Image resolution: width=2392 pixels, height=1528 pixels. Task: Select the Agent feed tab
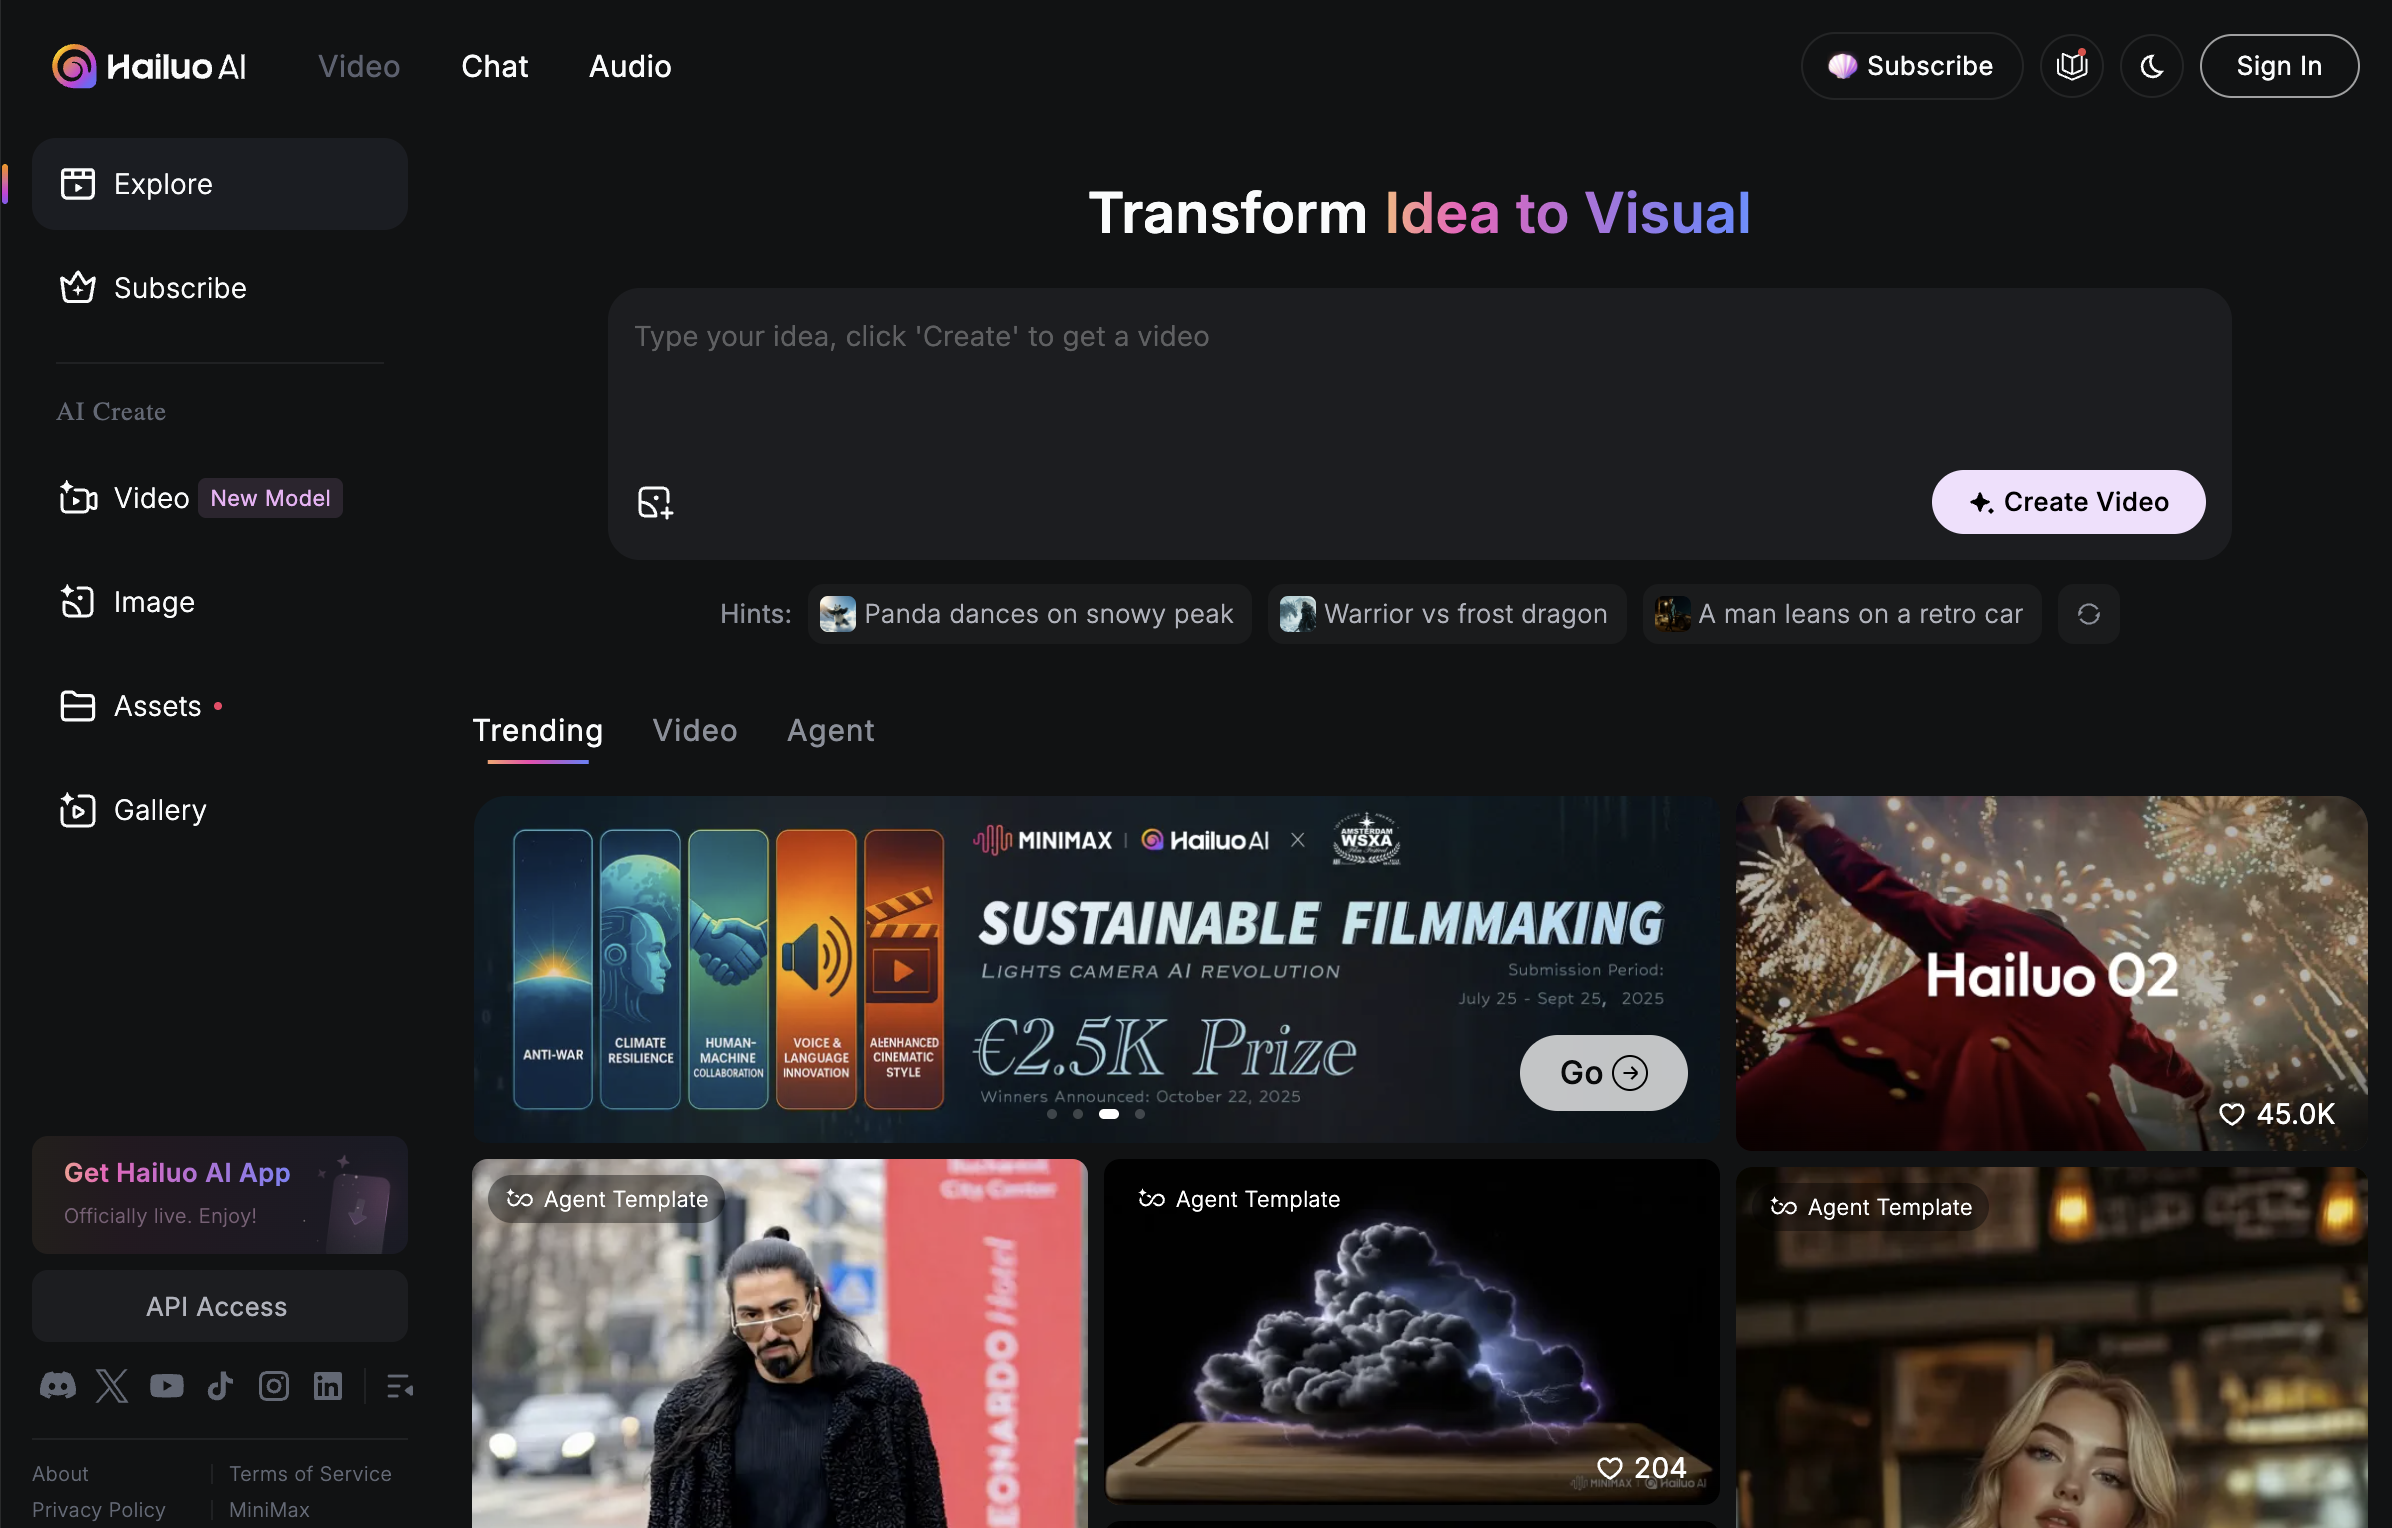coord(830,731)
